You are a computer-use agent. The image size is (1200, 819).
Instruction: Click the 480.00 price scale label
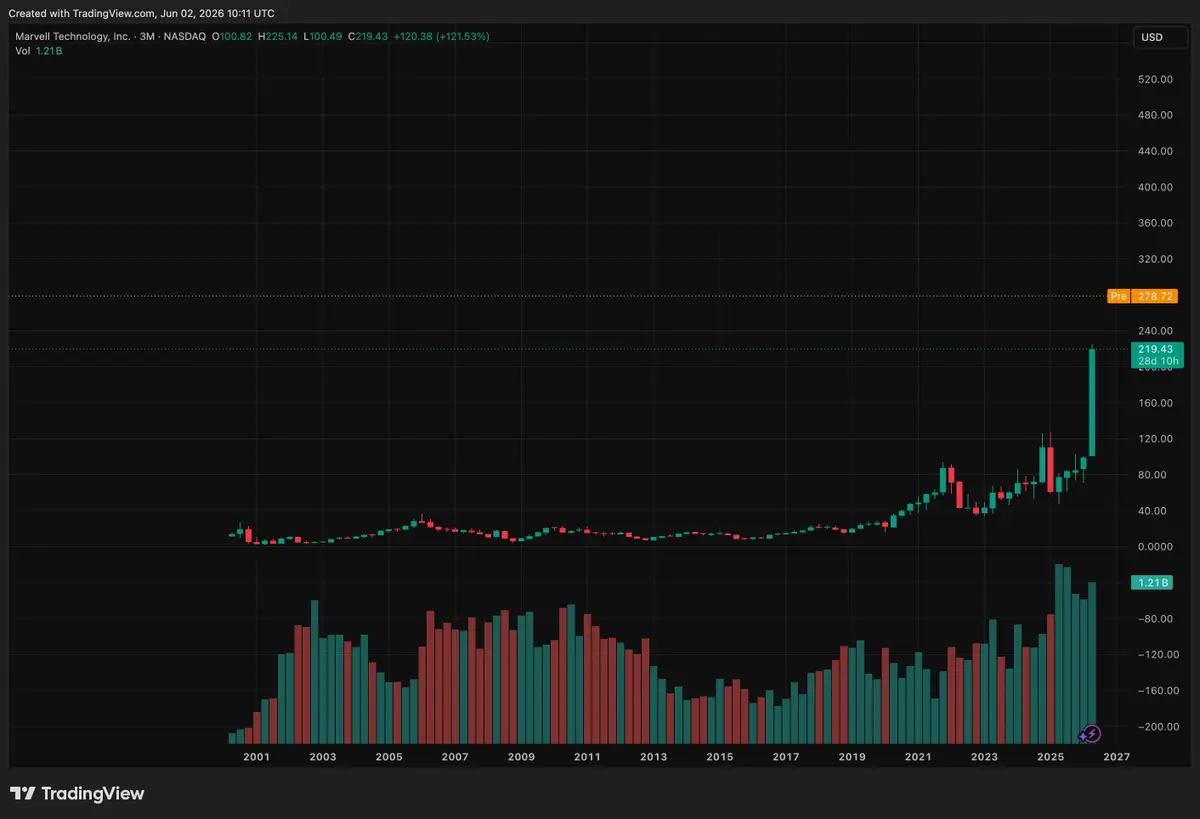(x=1154, y=115)
